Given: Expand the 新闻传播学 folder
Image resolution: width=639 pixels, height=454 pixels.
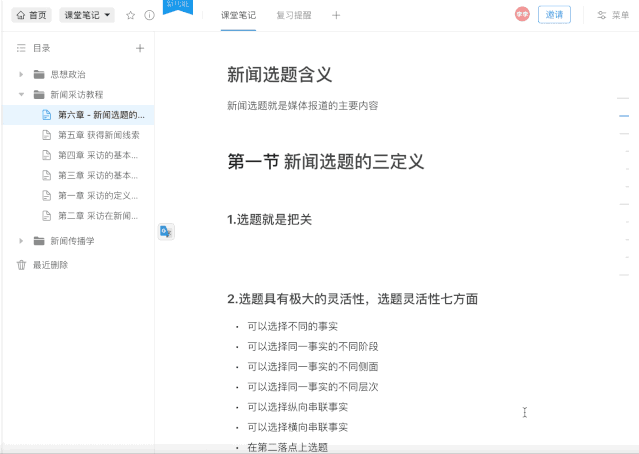Looking at the screenshot, I should 21,241.
